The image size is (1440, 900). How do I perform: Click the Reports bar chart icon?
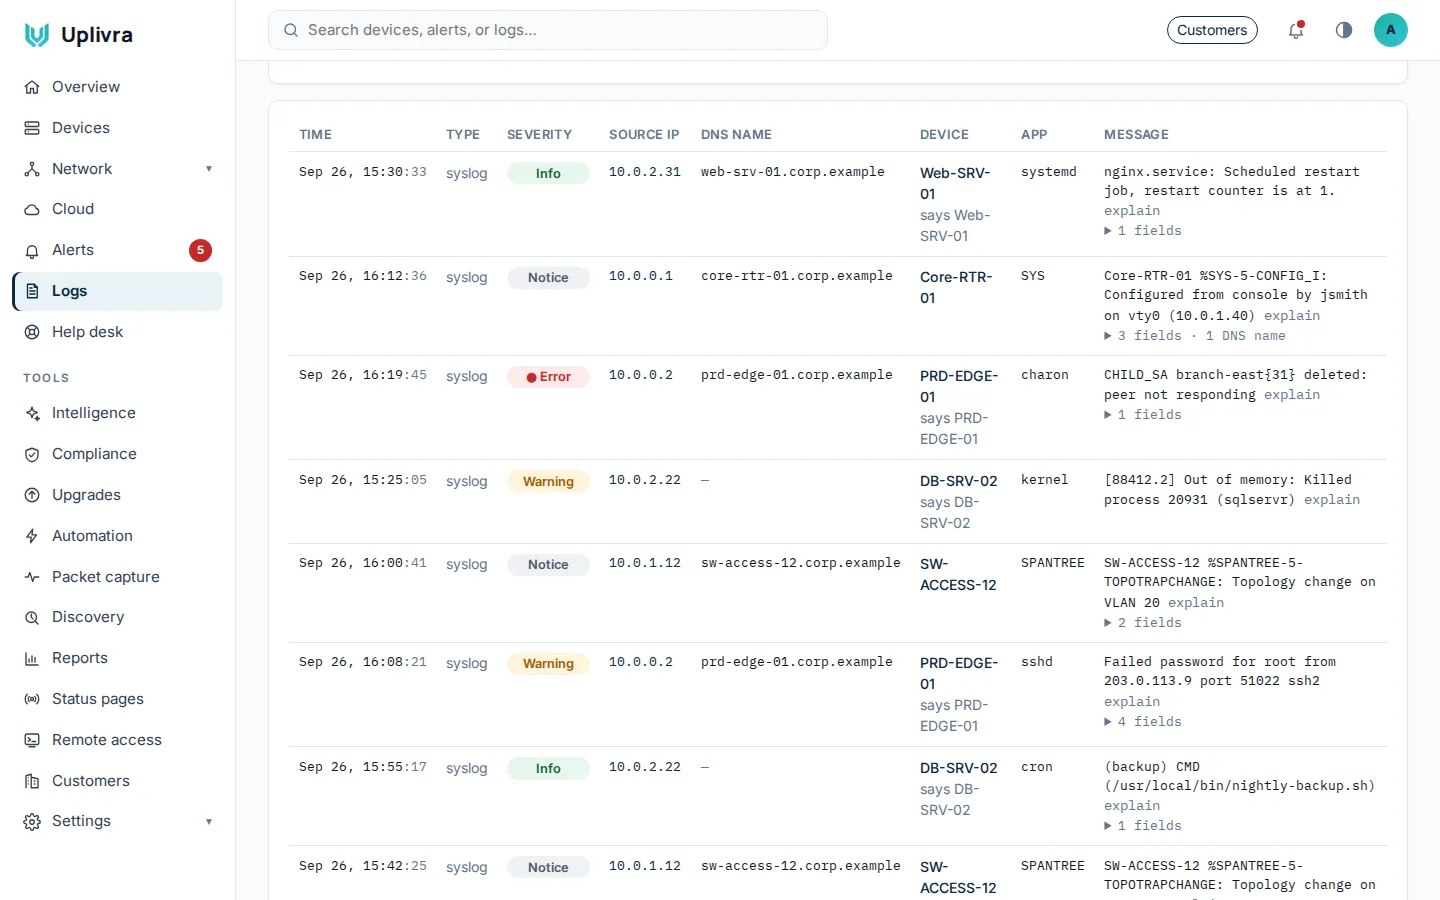click(x=32, y=658)
